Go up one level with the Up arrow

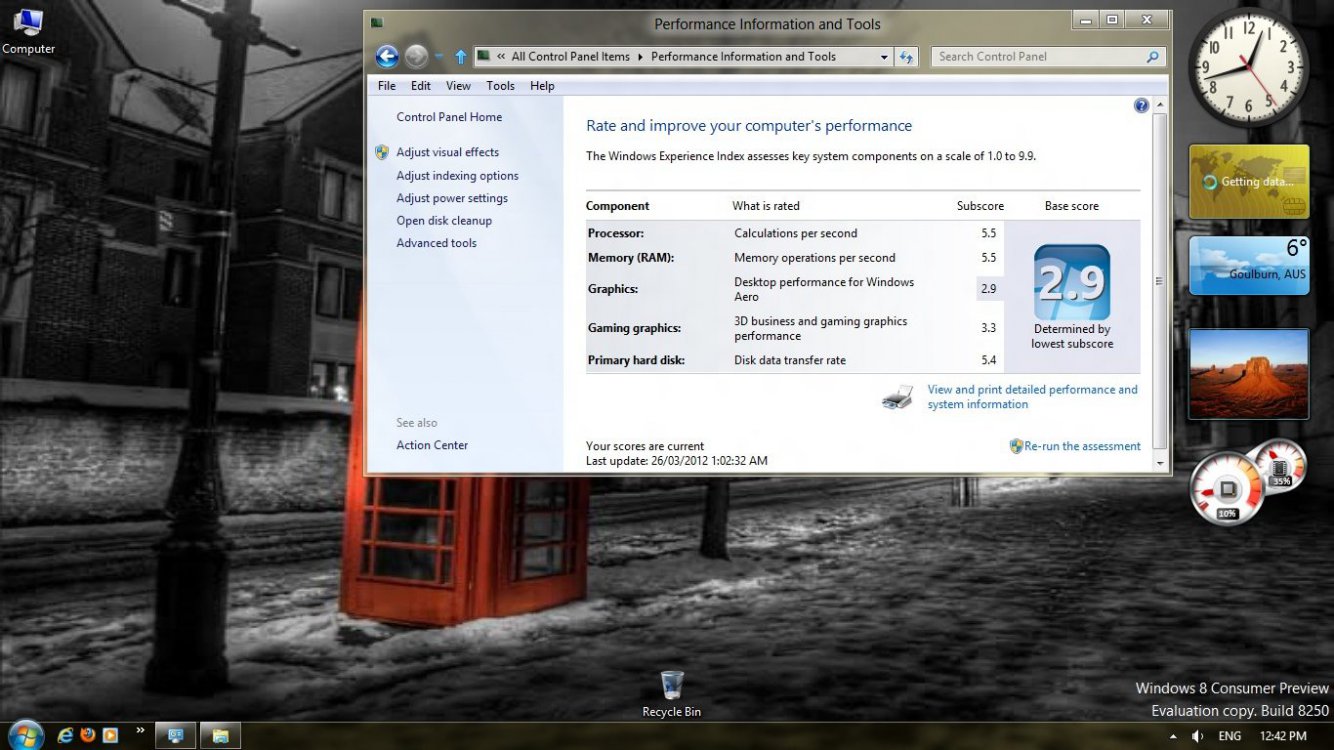[x=461, y=57]
